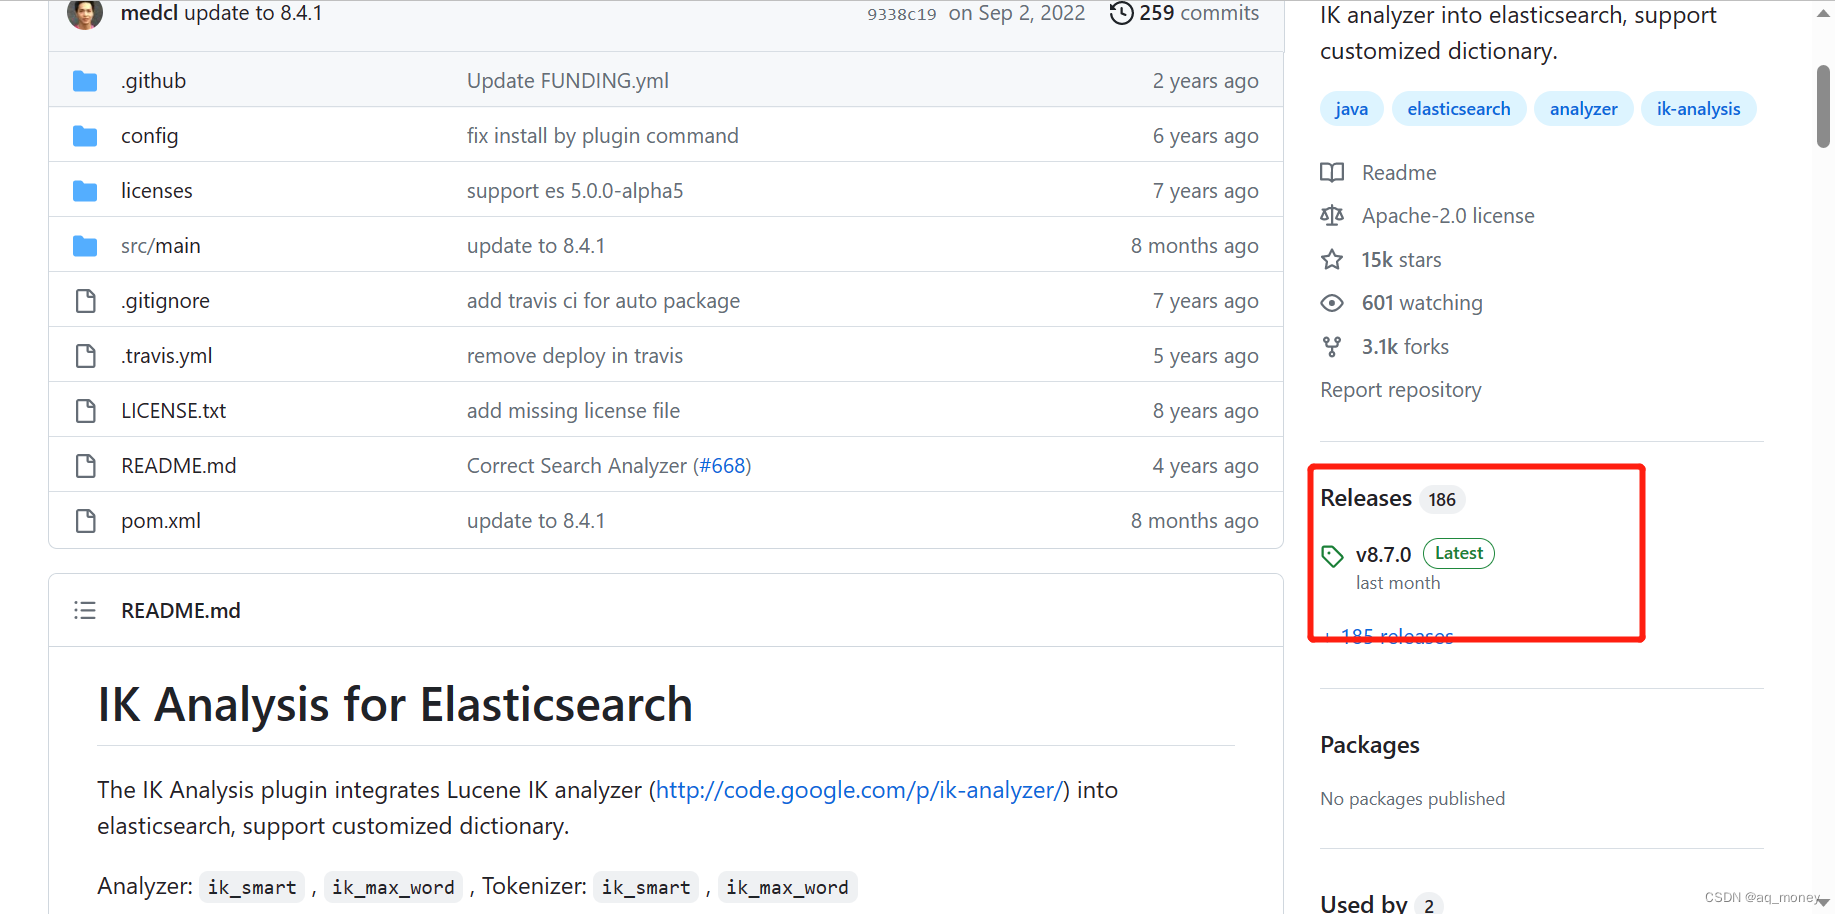
Task: Click the README.md file icon in file list
Action: (x=86, y=466)
